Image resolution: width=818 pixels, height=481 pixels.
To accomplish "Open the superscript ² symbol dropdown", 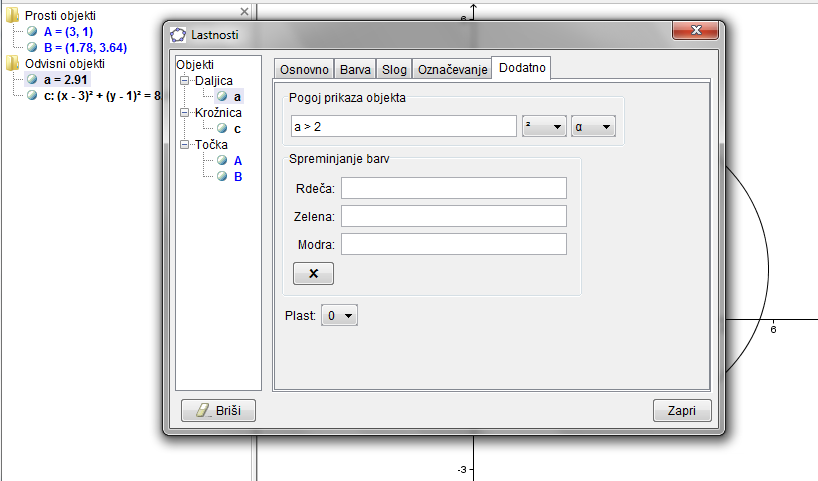I will 544,127.
